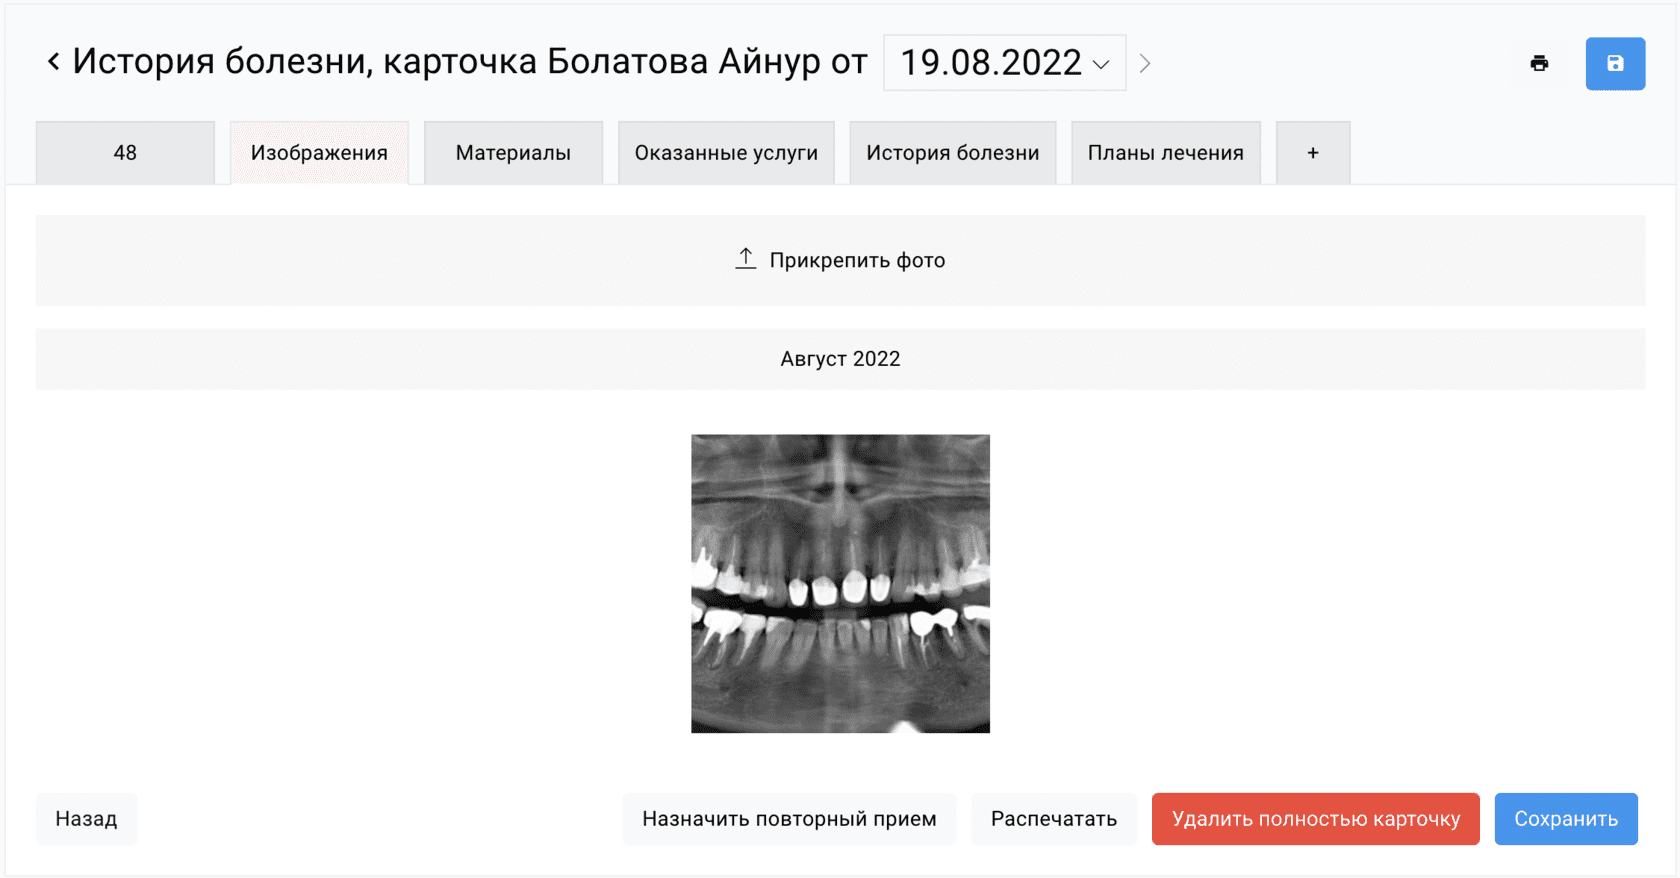The image size is (1680, 878).
Task: Click red Удалить полностью карточку button
Action: (1315, 819)
